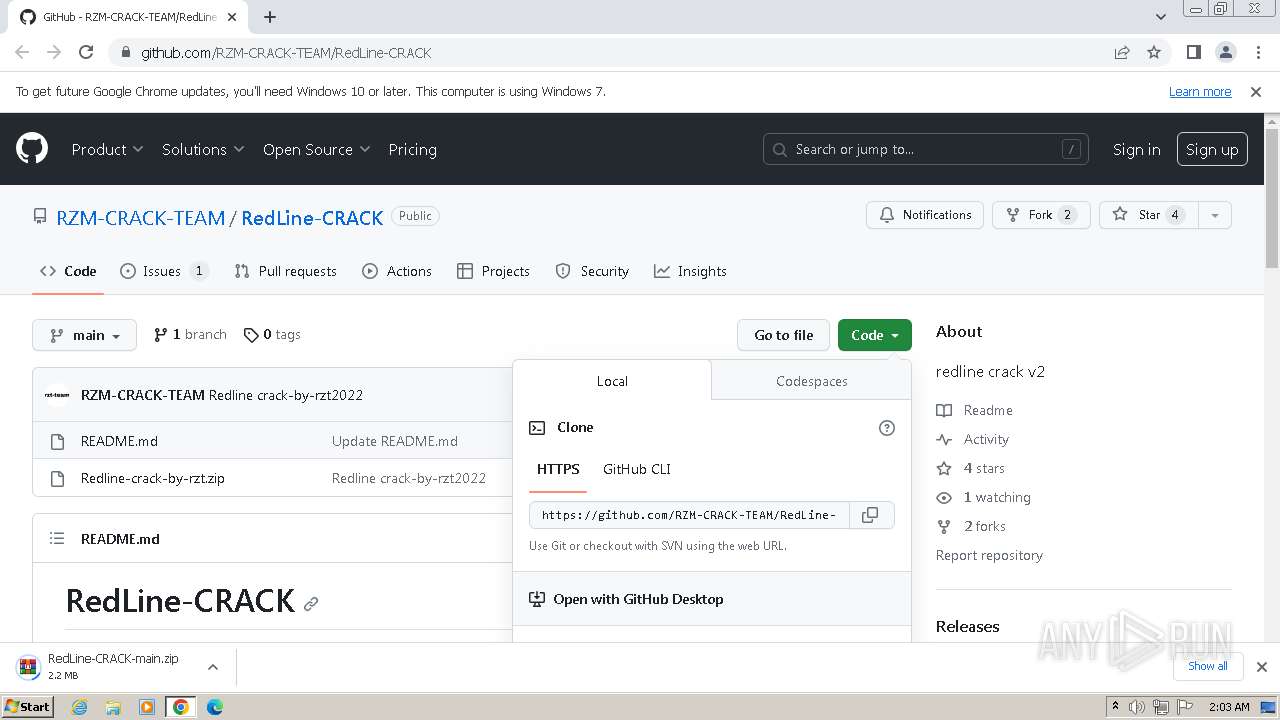Image resolution: width=1280 pixels, height=720 pixels.
Task: View 0 tags link
Action: (x=272, y=335)
